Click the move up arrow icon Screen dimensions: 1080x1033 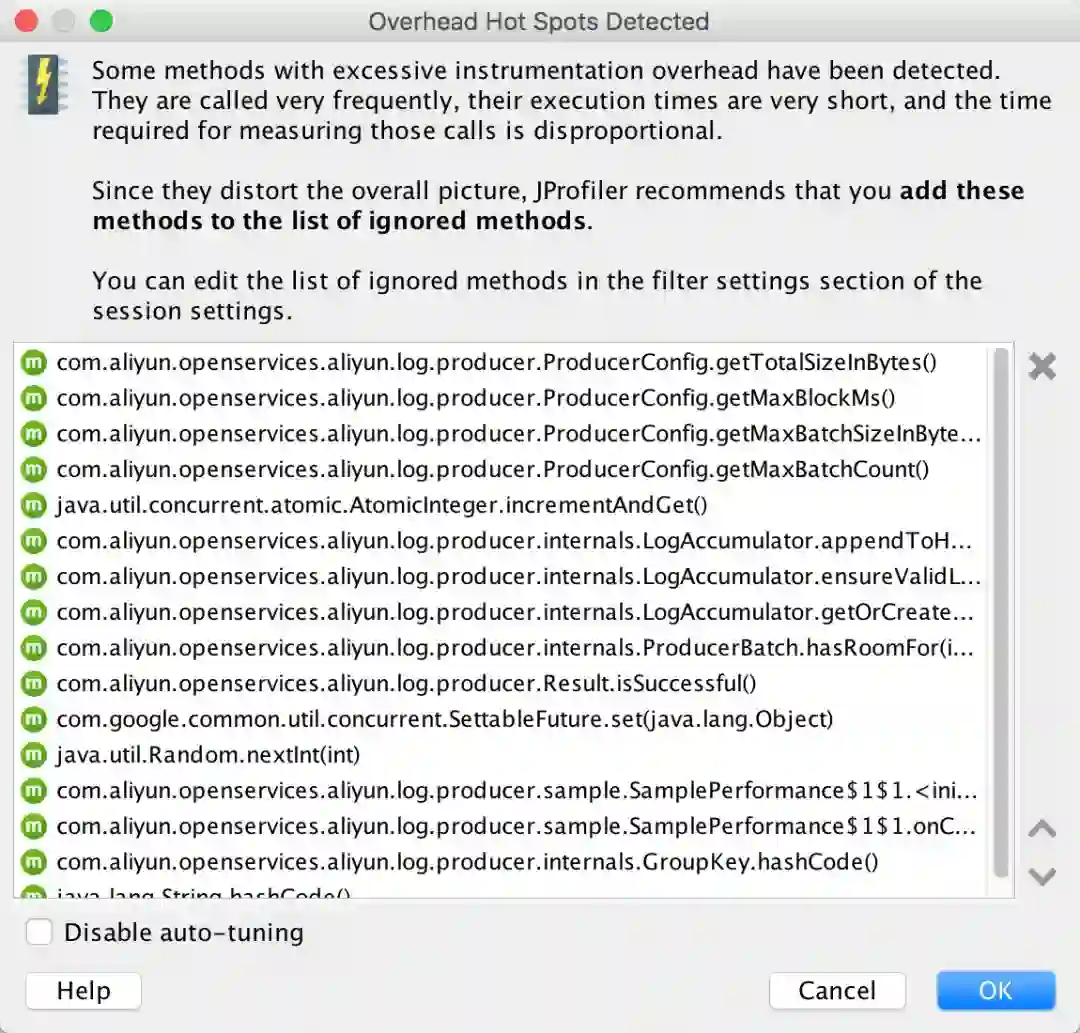point(1042,829)
